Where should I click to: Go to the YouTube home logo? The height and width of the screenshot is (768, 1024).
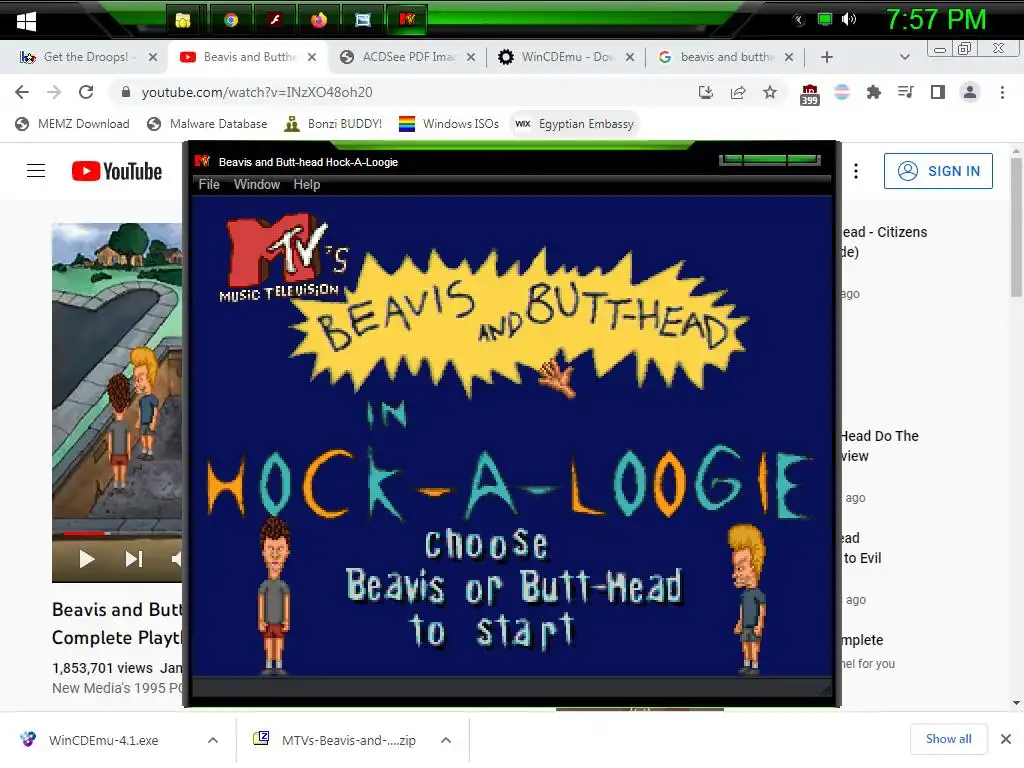[117, 171]
